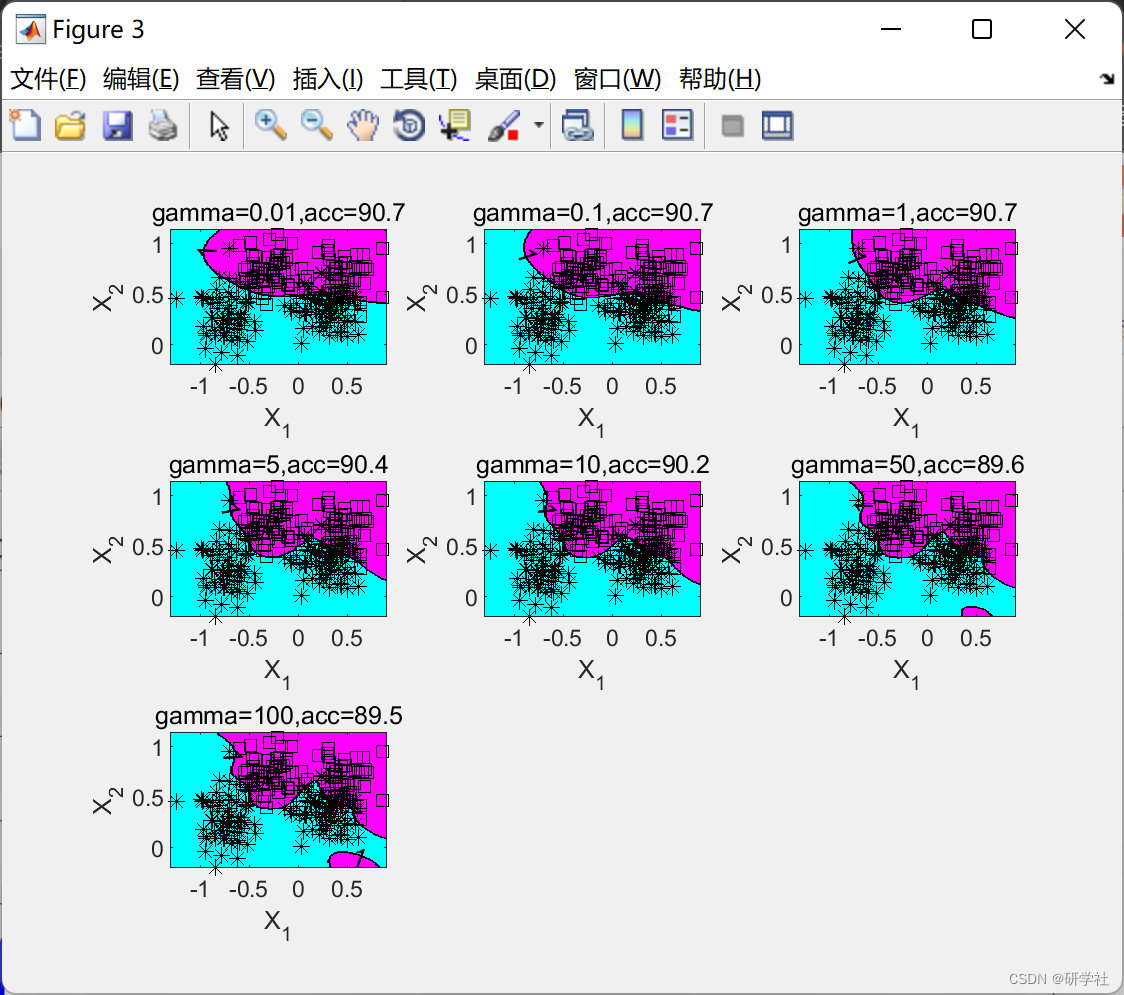Open the 查看(V) menu
The width and height of the screenshot is (1124, 995).
236,79
